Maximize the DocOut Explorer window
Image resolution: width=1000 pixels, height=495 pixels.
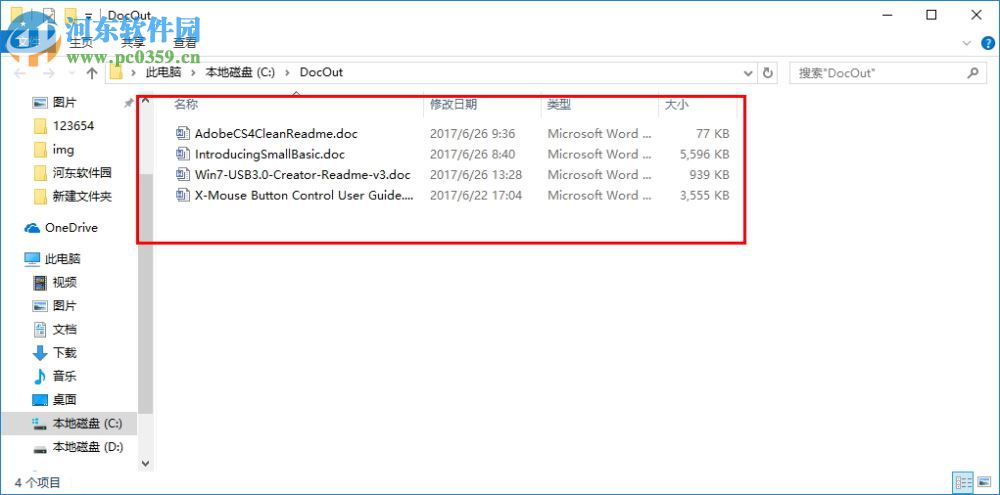click(x=931, y=15)
